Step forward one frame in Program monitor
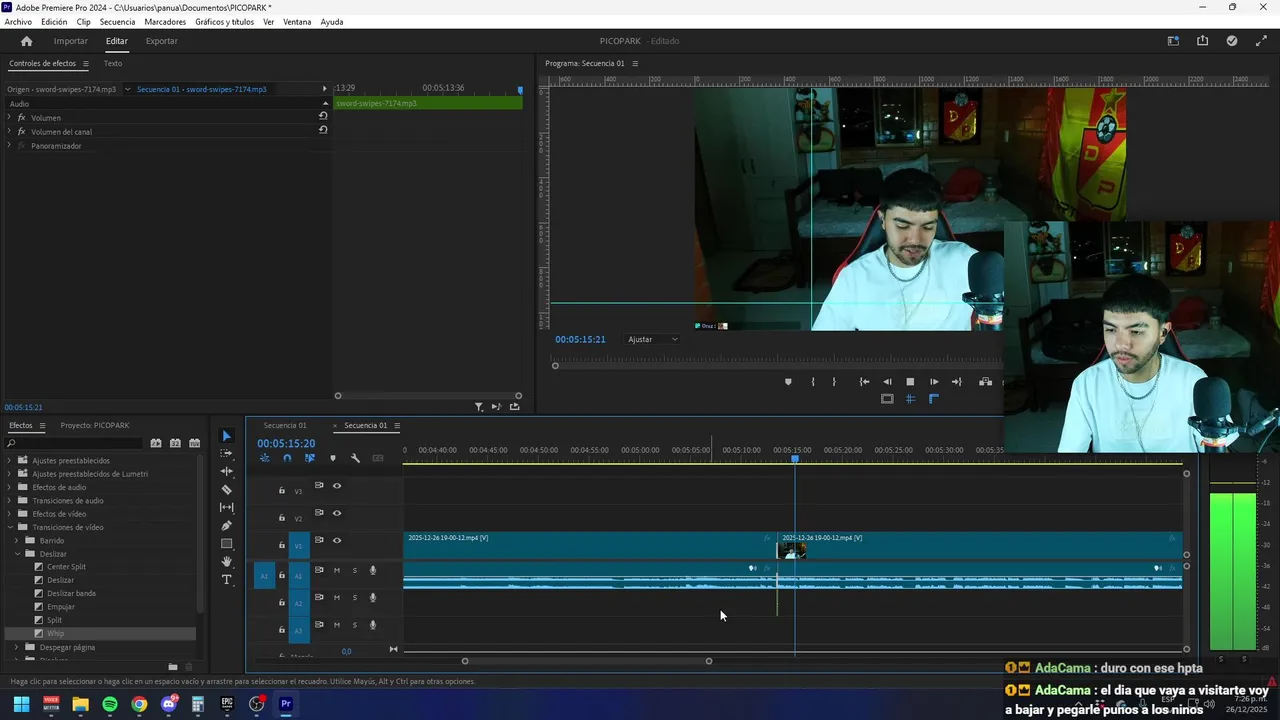 pyautogui.click(x=934, y=382)
